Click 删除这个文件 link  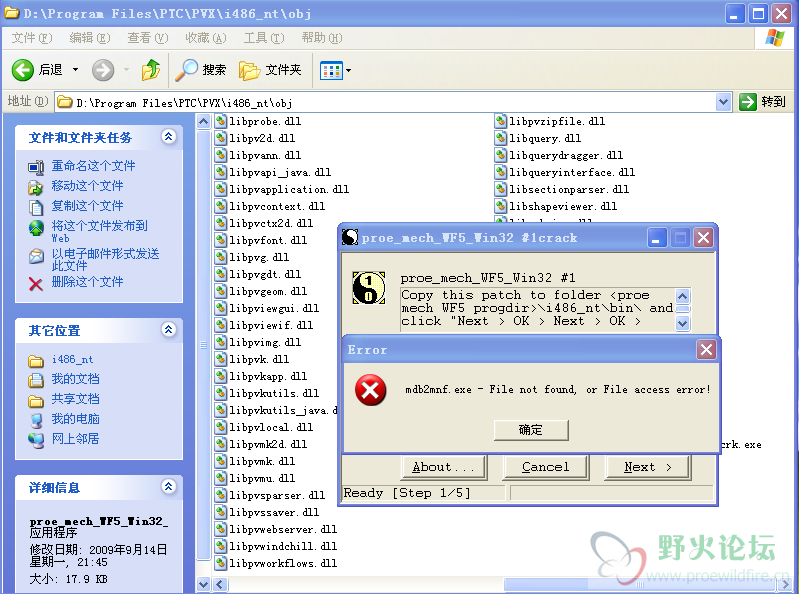pos(87,282)
